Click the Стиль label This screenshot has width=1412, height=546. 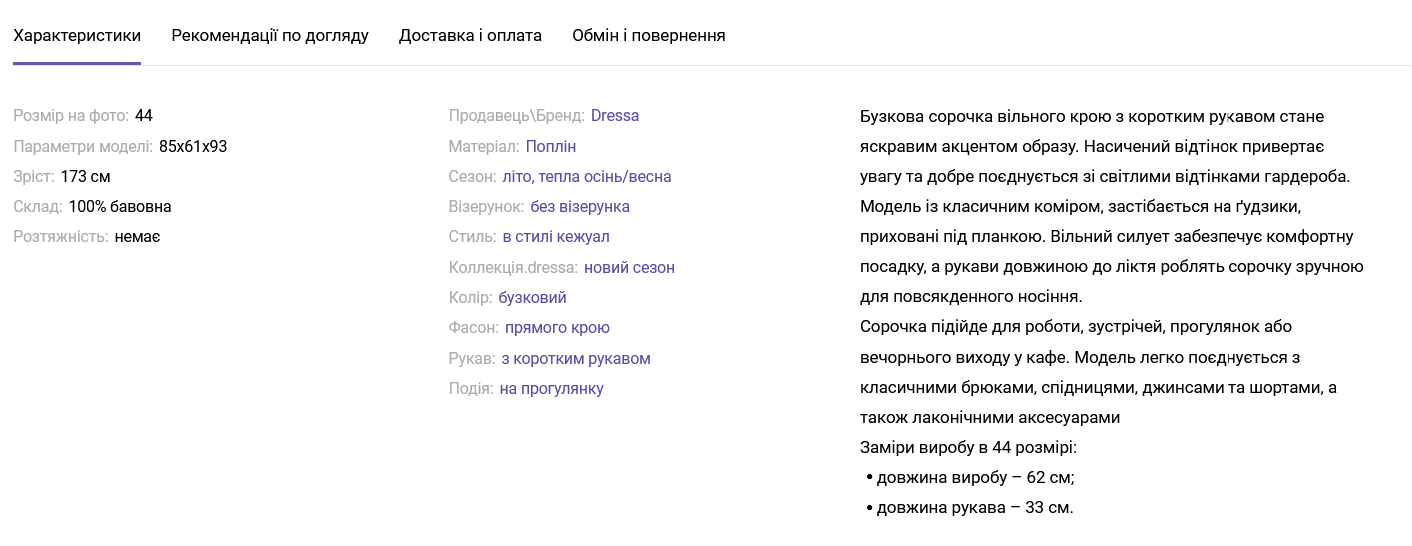pos(473,237)
